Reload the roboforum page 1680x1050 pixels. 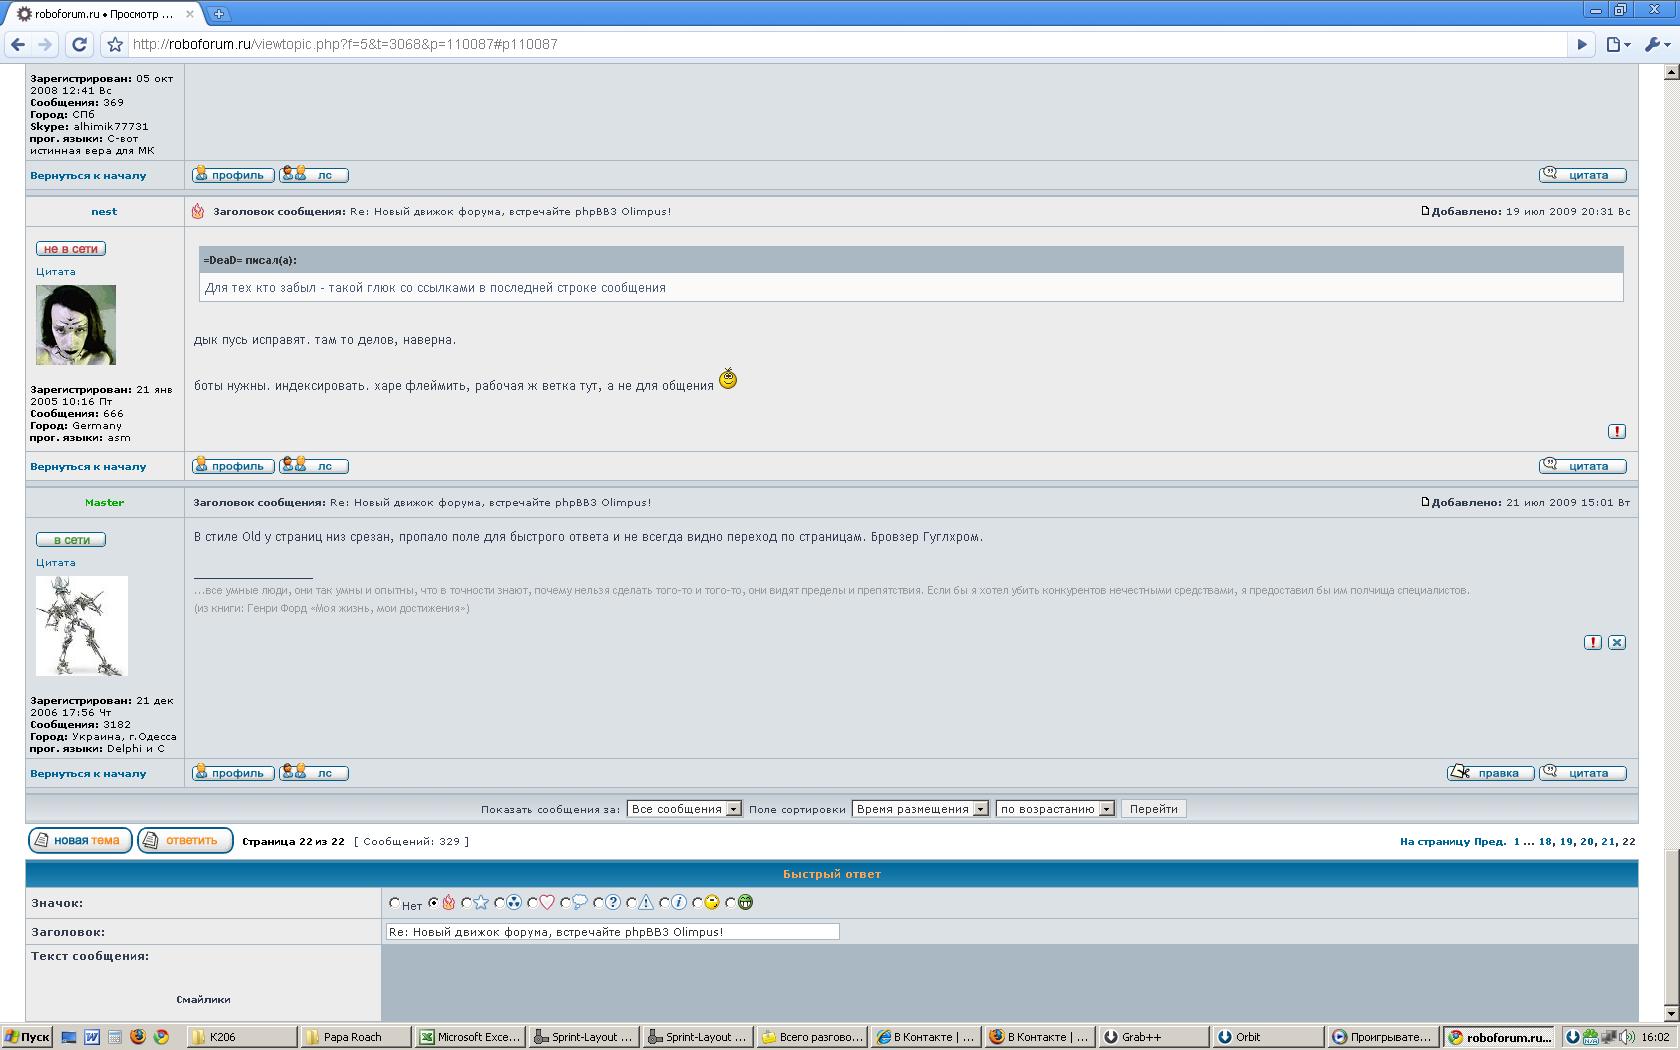(x=79, y=44)
